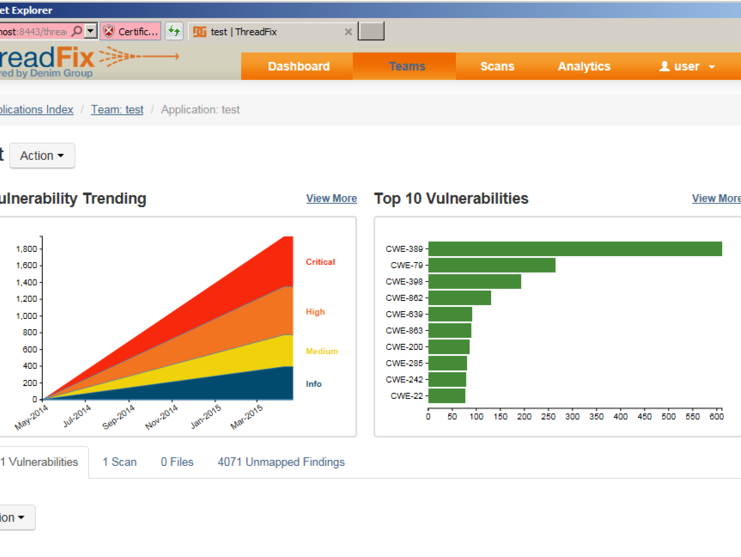Expand the Action dropdown button
The image size is (741, 557).
[x=42, y=156]
